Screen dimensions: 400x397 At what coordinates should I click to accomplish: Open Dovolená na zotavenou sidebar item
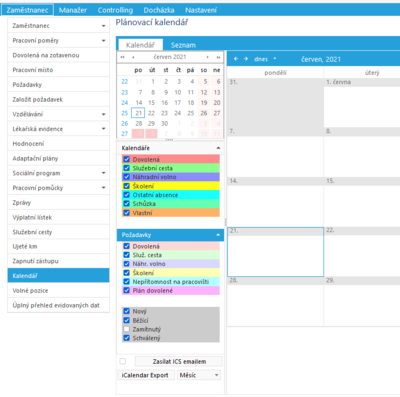(x=58, y=55)
